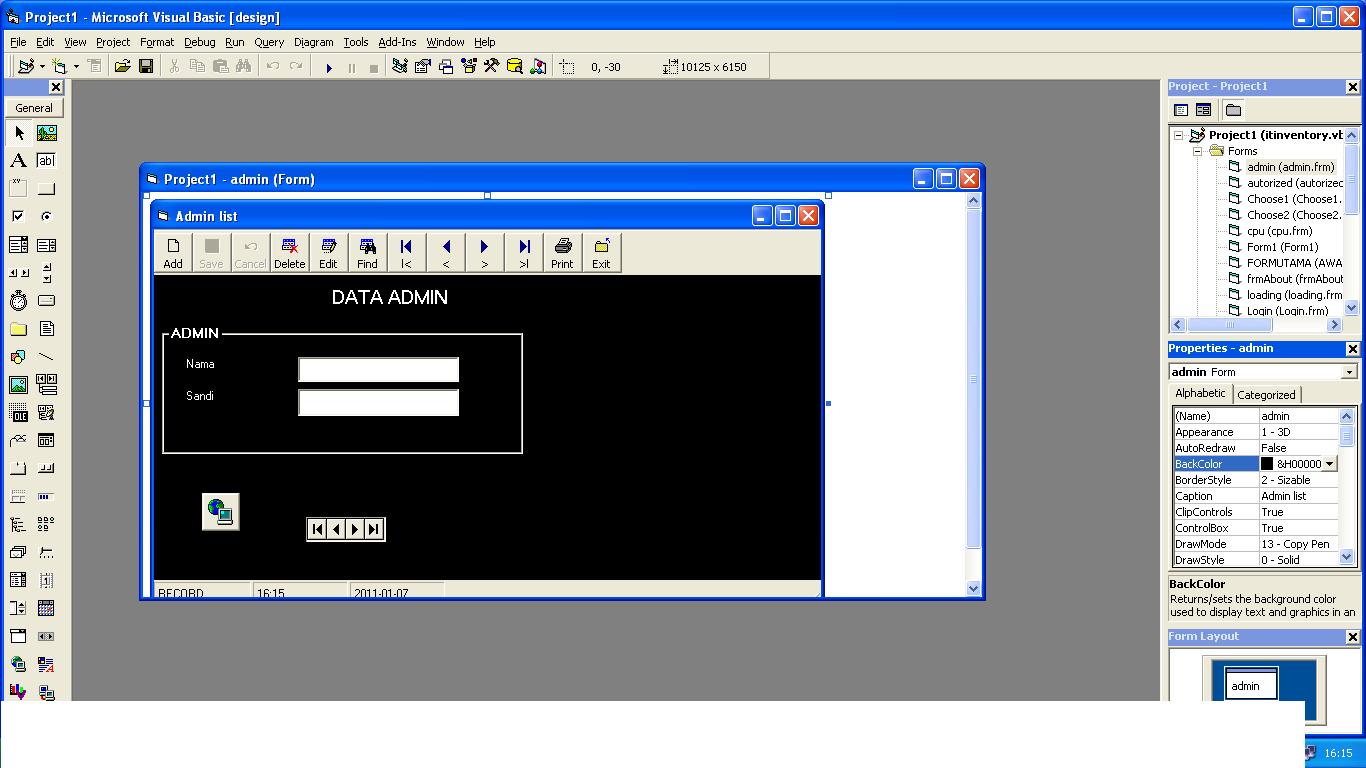1366x768 pixels.
Task: Click the Add button on the Admin toolbar
Action: [x=172, y=251]
